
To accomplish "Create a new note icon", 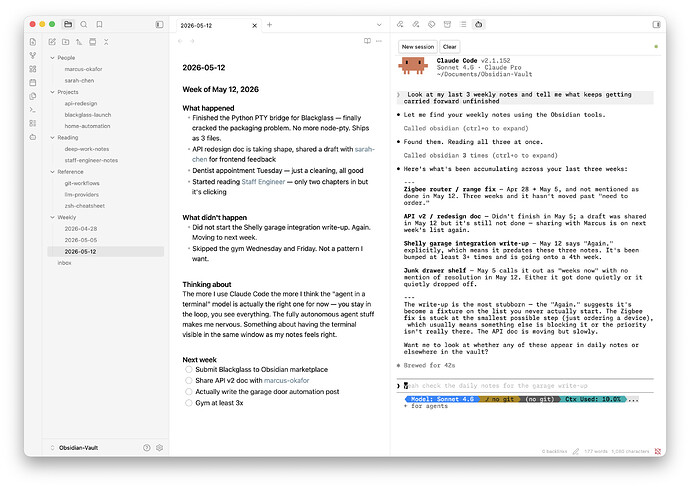I will [x=52, y=42].
